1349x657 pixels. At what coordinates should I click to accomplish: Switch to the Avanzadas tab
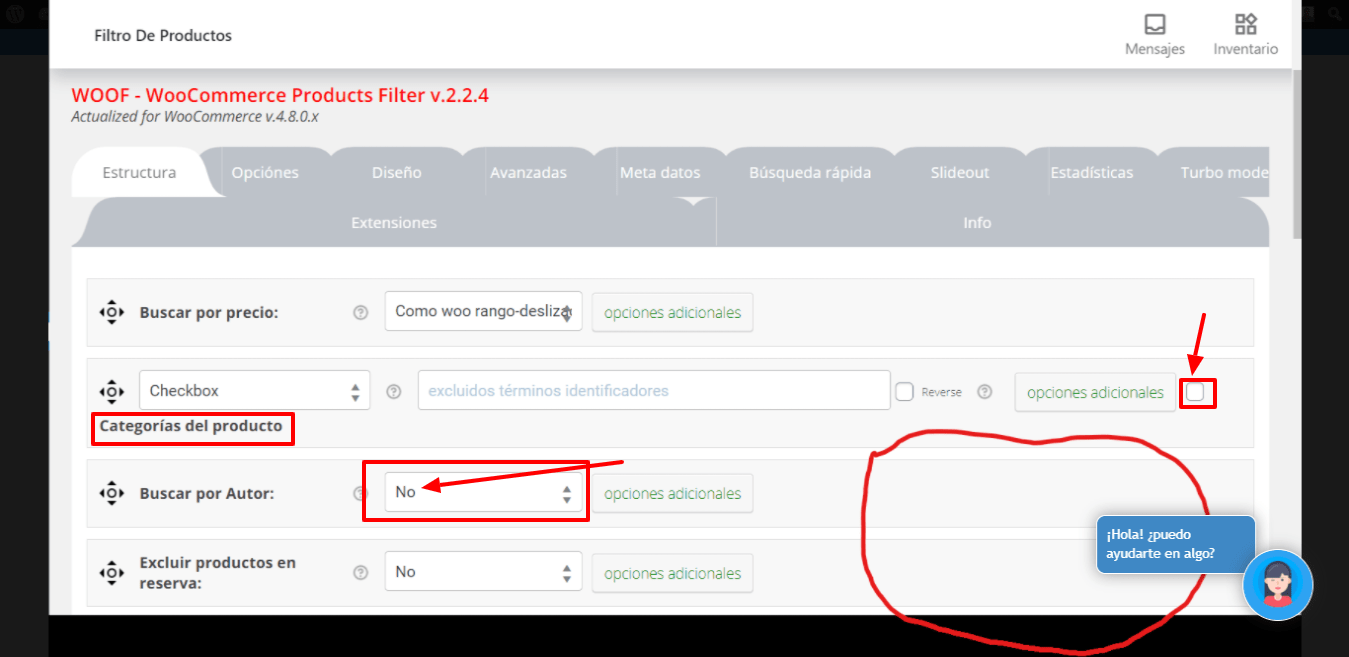click(x=528, y=172)
